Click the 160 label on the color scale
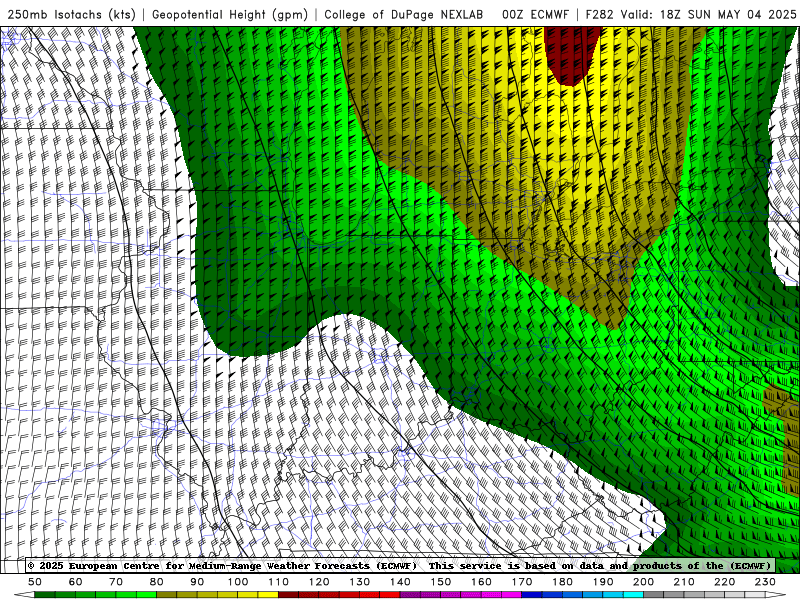This screenshot has width=800, height=600. [481, 582]
